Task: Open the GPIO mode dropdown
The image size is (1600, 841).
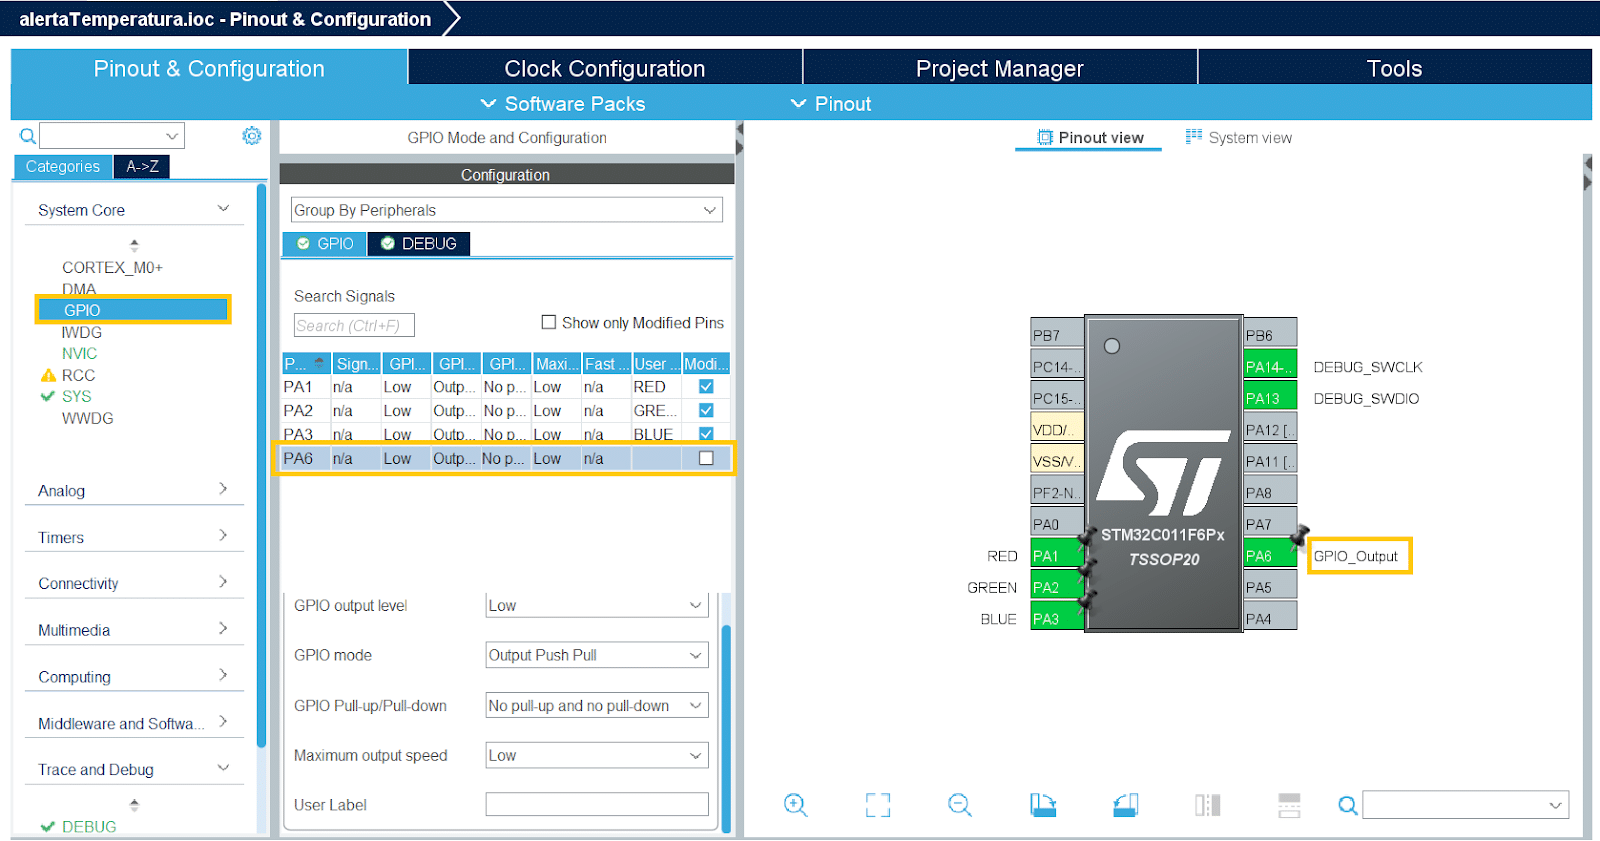Action: click(x=596, y=655)
